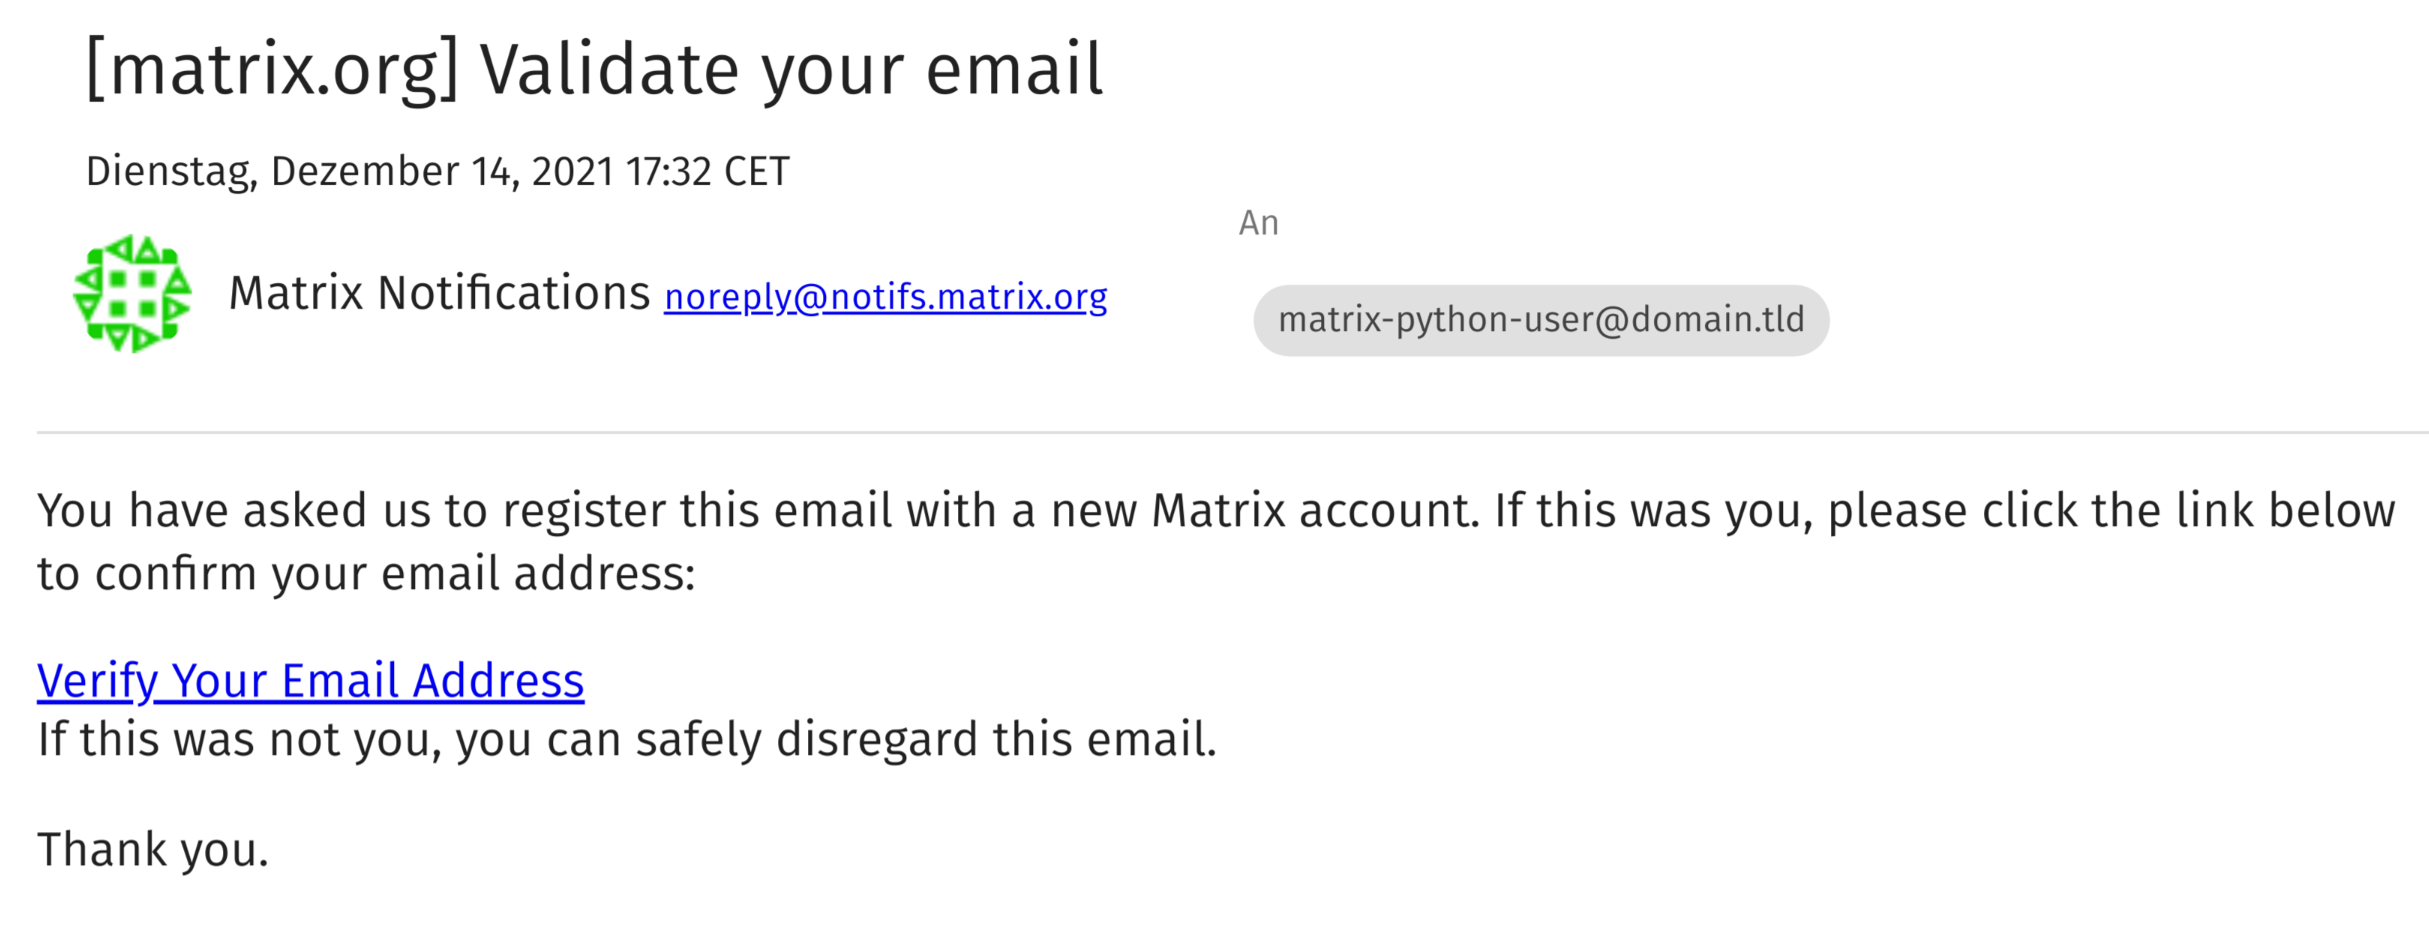The image size is (2429, 925).
Task: Click the to confirm your email address line
Action: [365, 574]
